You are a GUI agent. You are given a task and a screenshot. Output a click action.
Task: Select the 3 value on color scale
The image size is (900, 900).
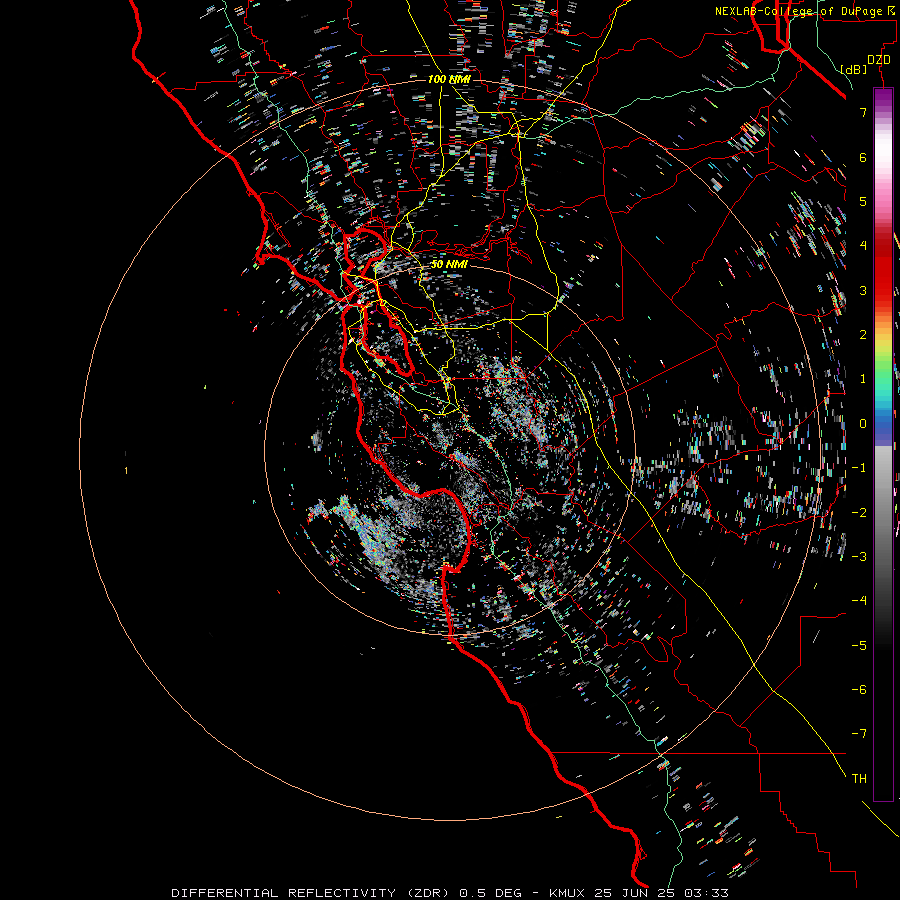pyautogui.click(x=863, y=290)
